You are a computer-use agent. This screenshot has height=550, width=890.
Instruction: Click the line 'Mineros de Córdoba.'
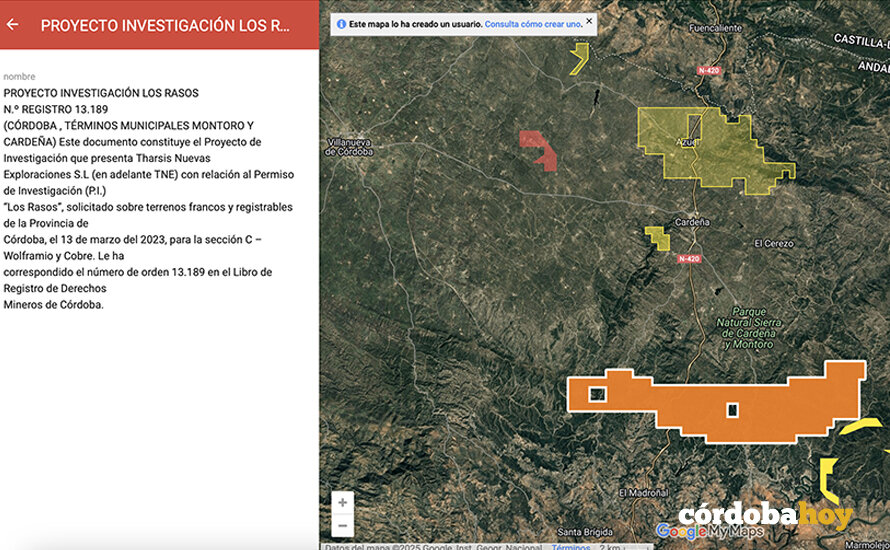(x=53, y=304)
